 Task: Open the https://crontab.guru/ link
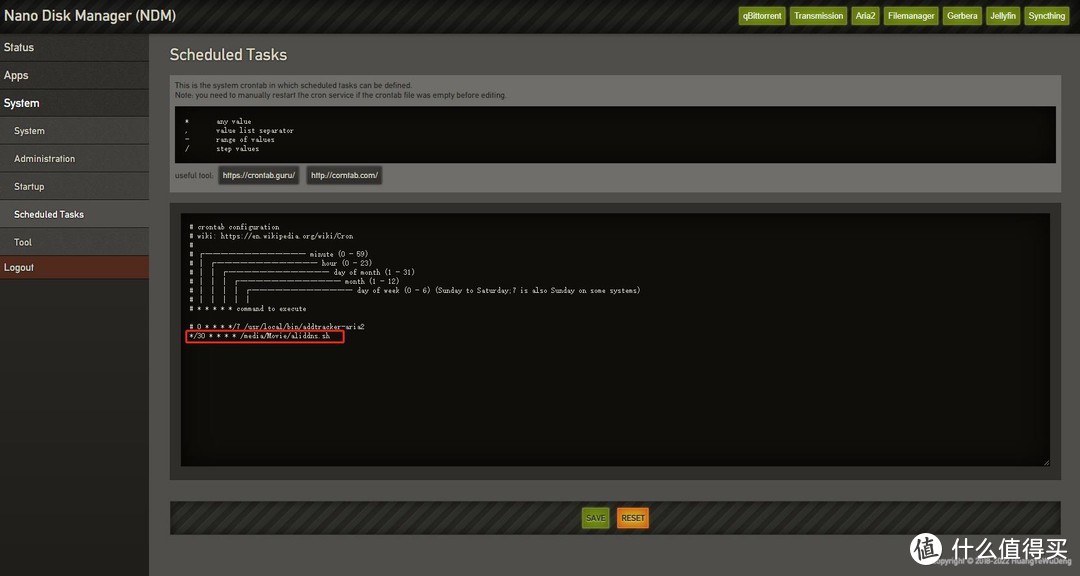pyautogui.click(x=259, y=175)
